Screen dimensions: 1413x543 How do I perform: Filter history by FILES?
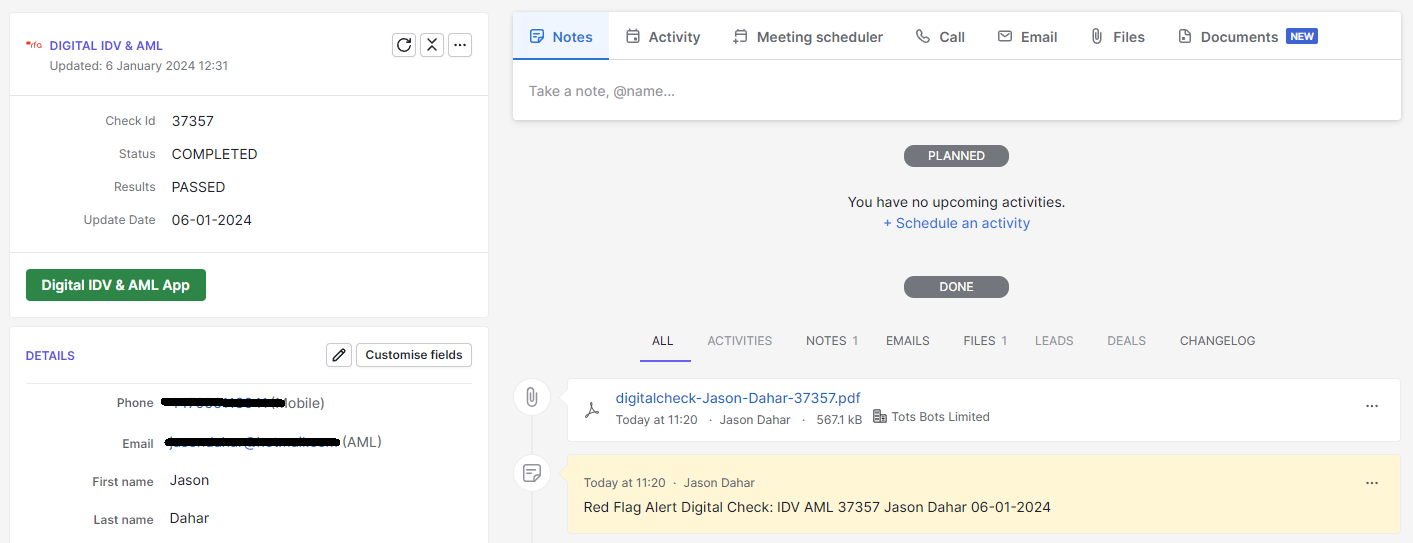(985, 341)
